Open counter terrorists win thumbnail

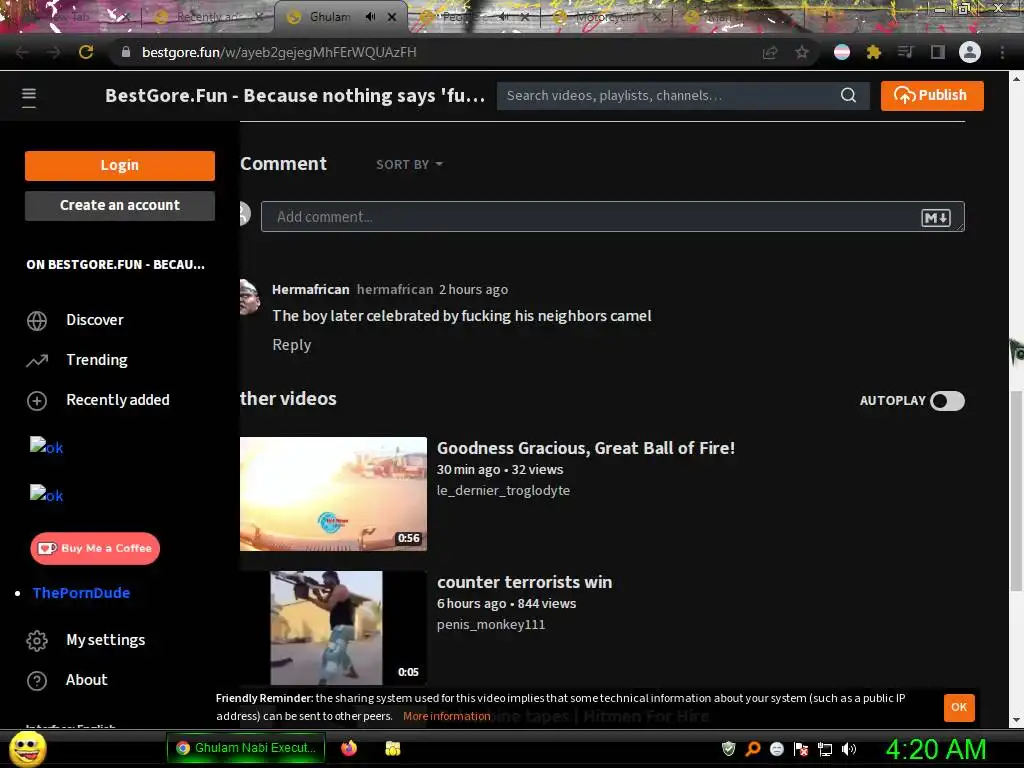[x=333, y=628]
